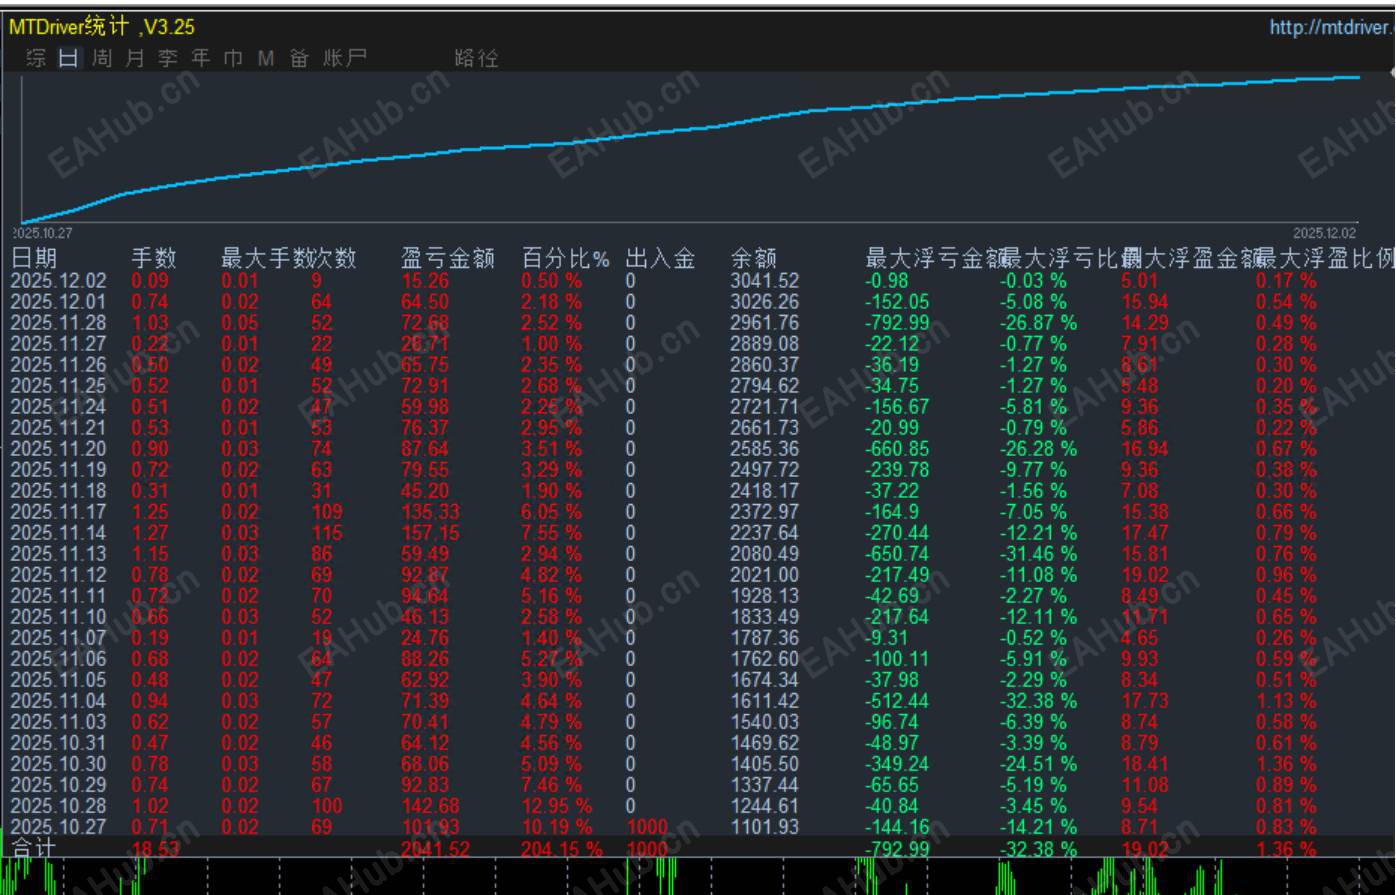1396x895 pixels.
Task: Click floating loss -650.74
Action: tap(897, 554)
